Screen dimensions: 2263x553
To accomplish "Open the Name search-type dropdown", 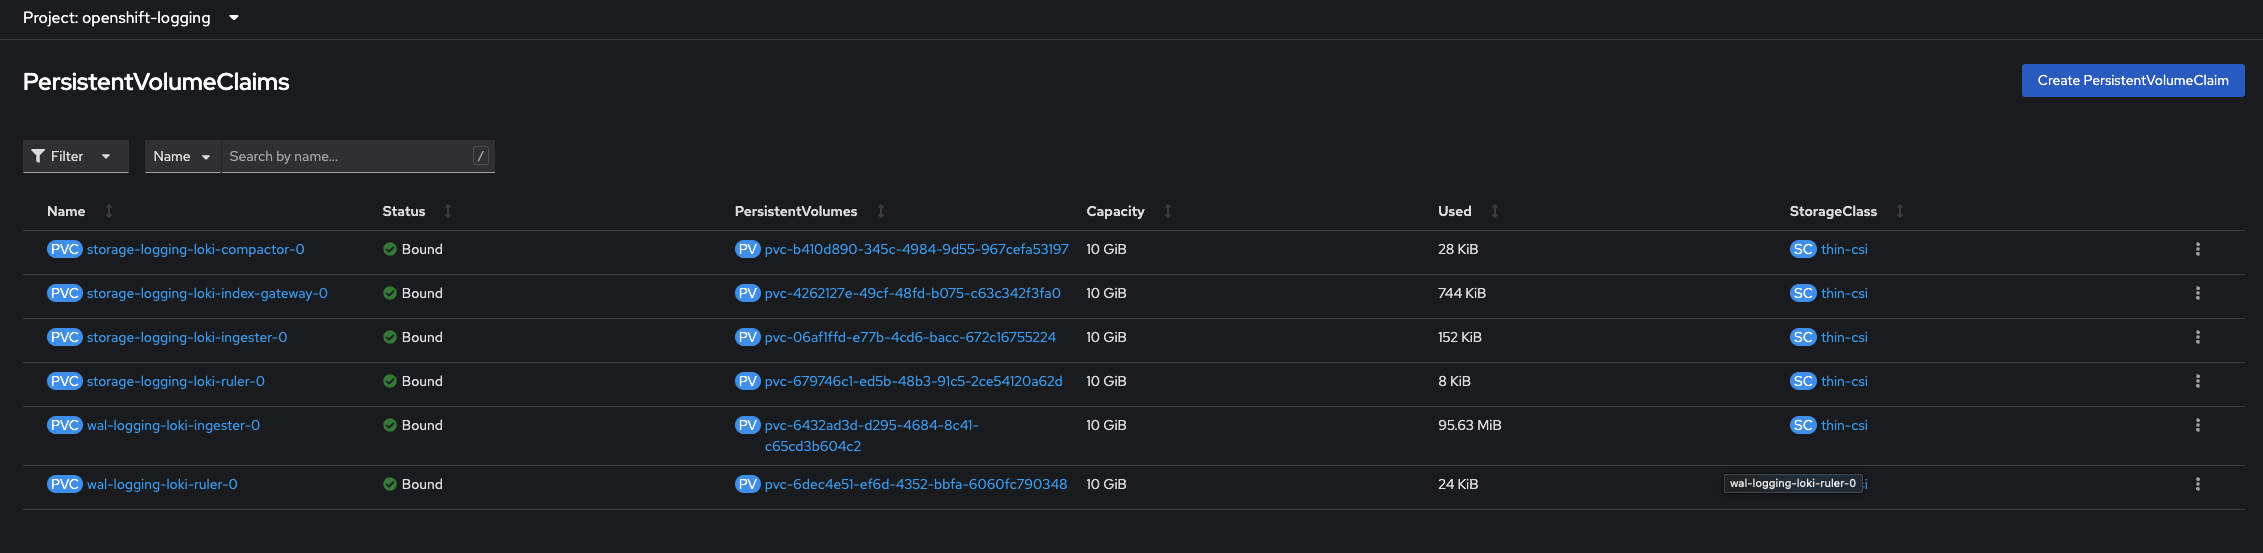I will pyautogui.click(x=182, y=156).
